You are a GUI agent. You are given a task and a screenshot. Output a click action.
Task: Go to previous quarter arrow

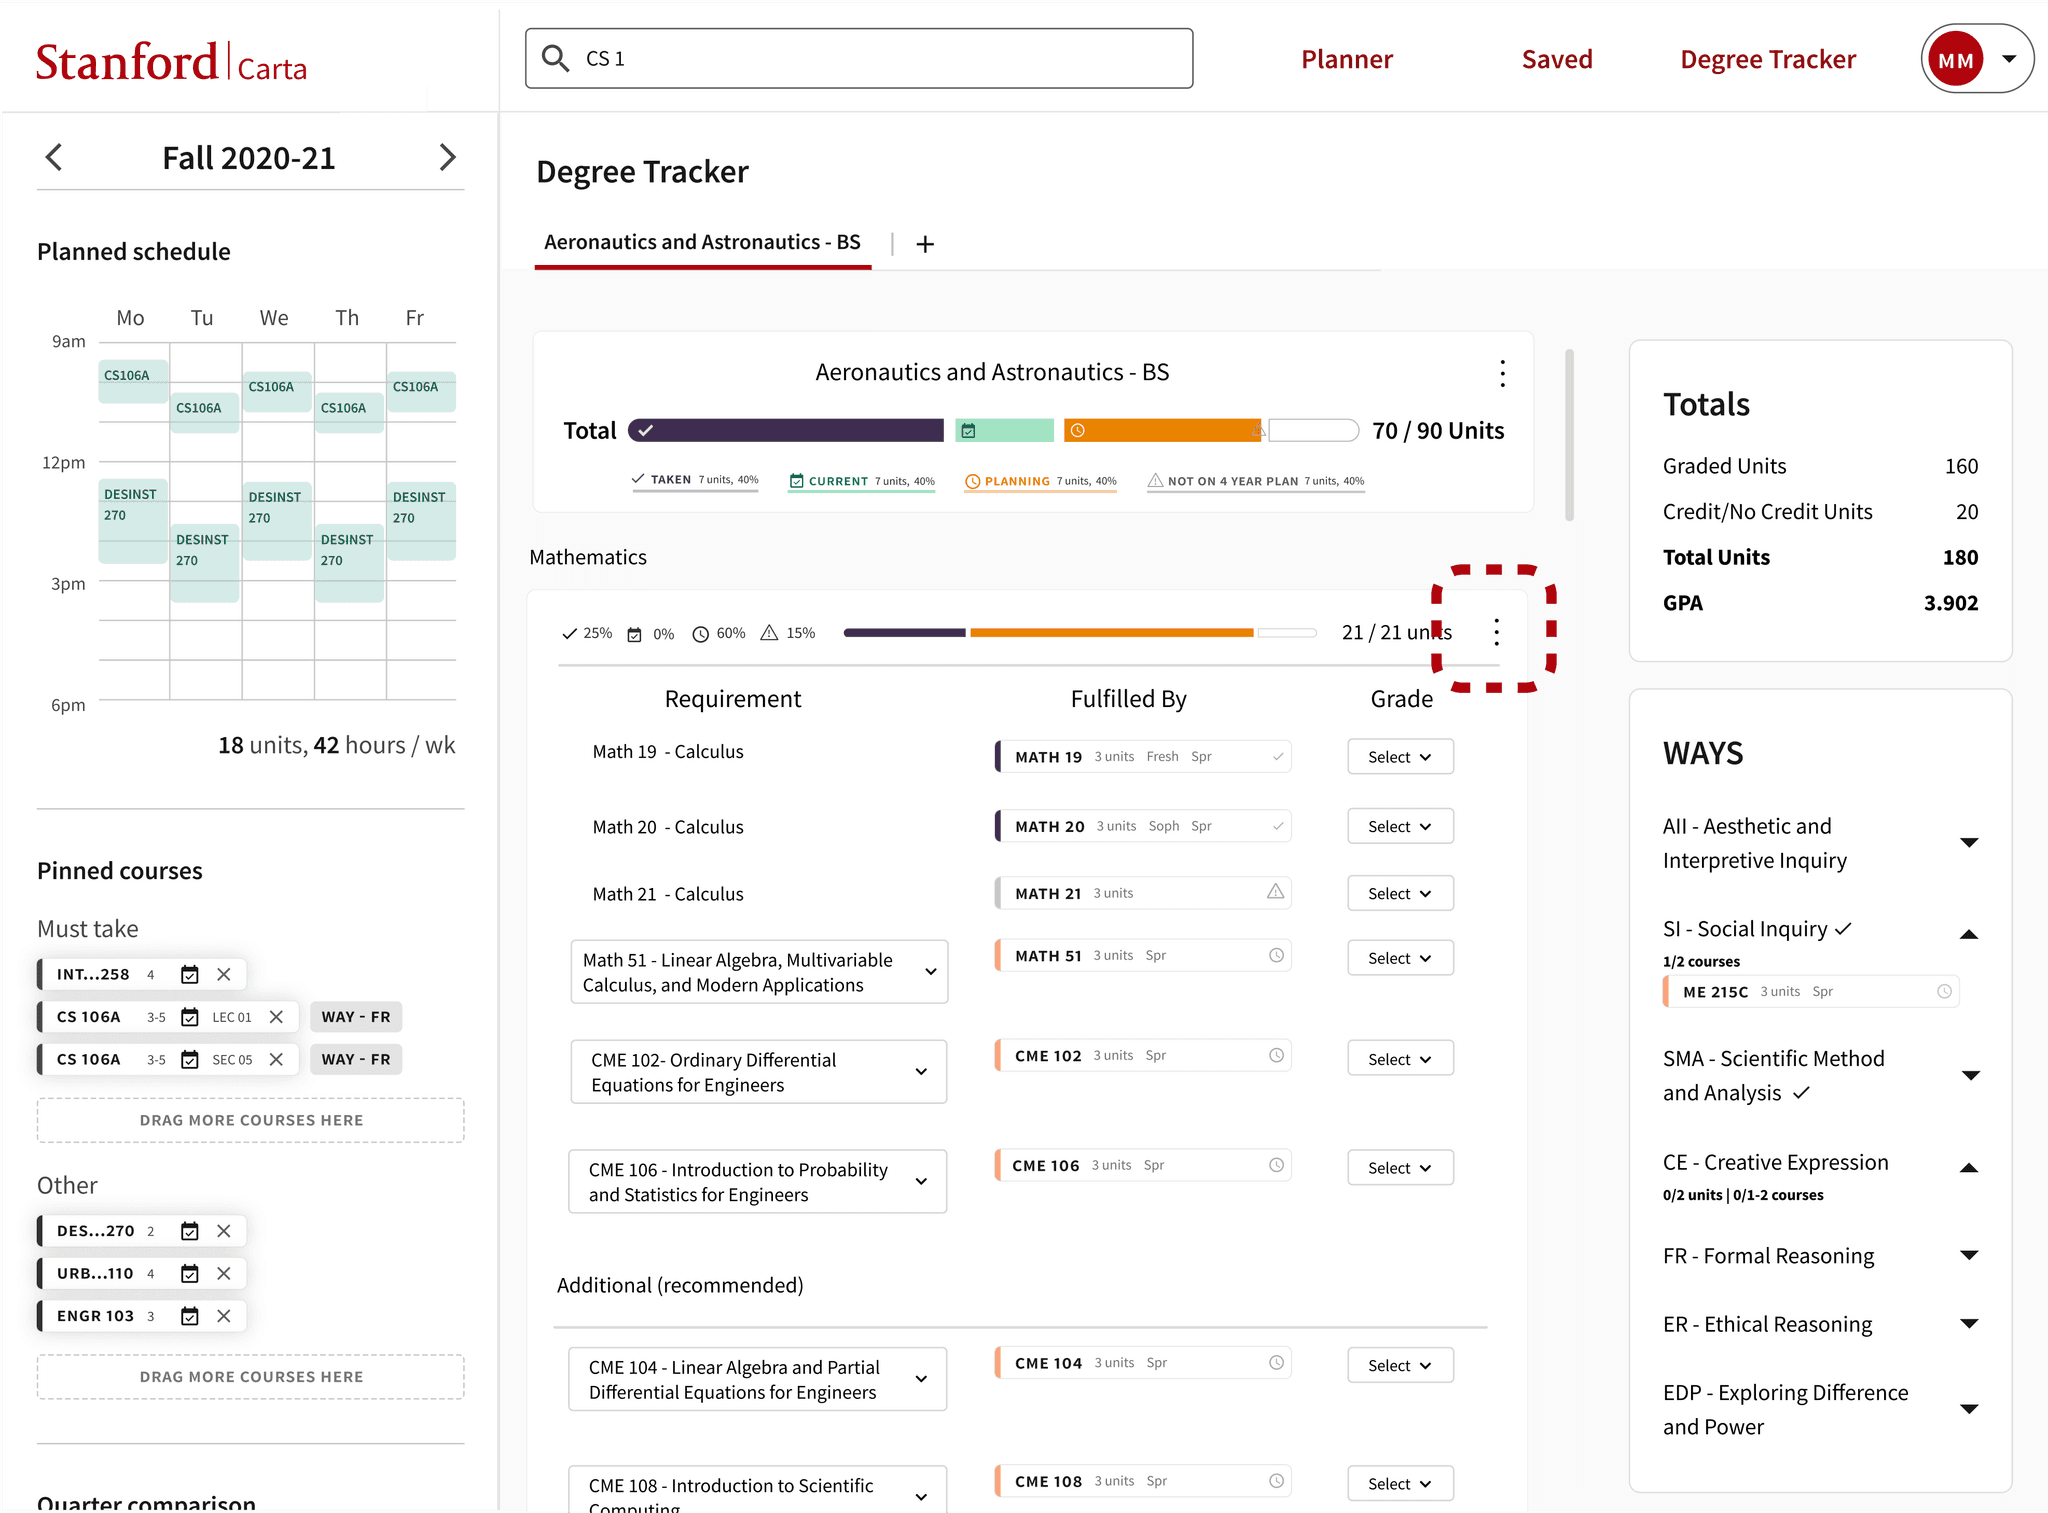click(x=55, y=157)
